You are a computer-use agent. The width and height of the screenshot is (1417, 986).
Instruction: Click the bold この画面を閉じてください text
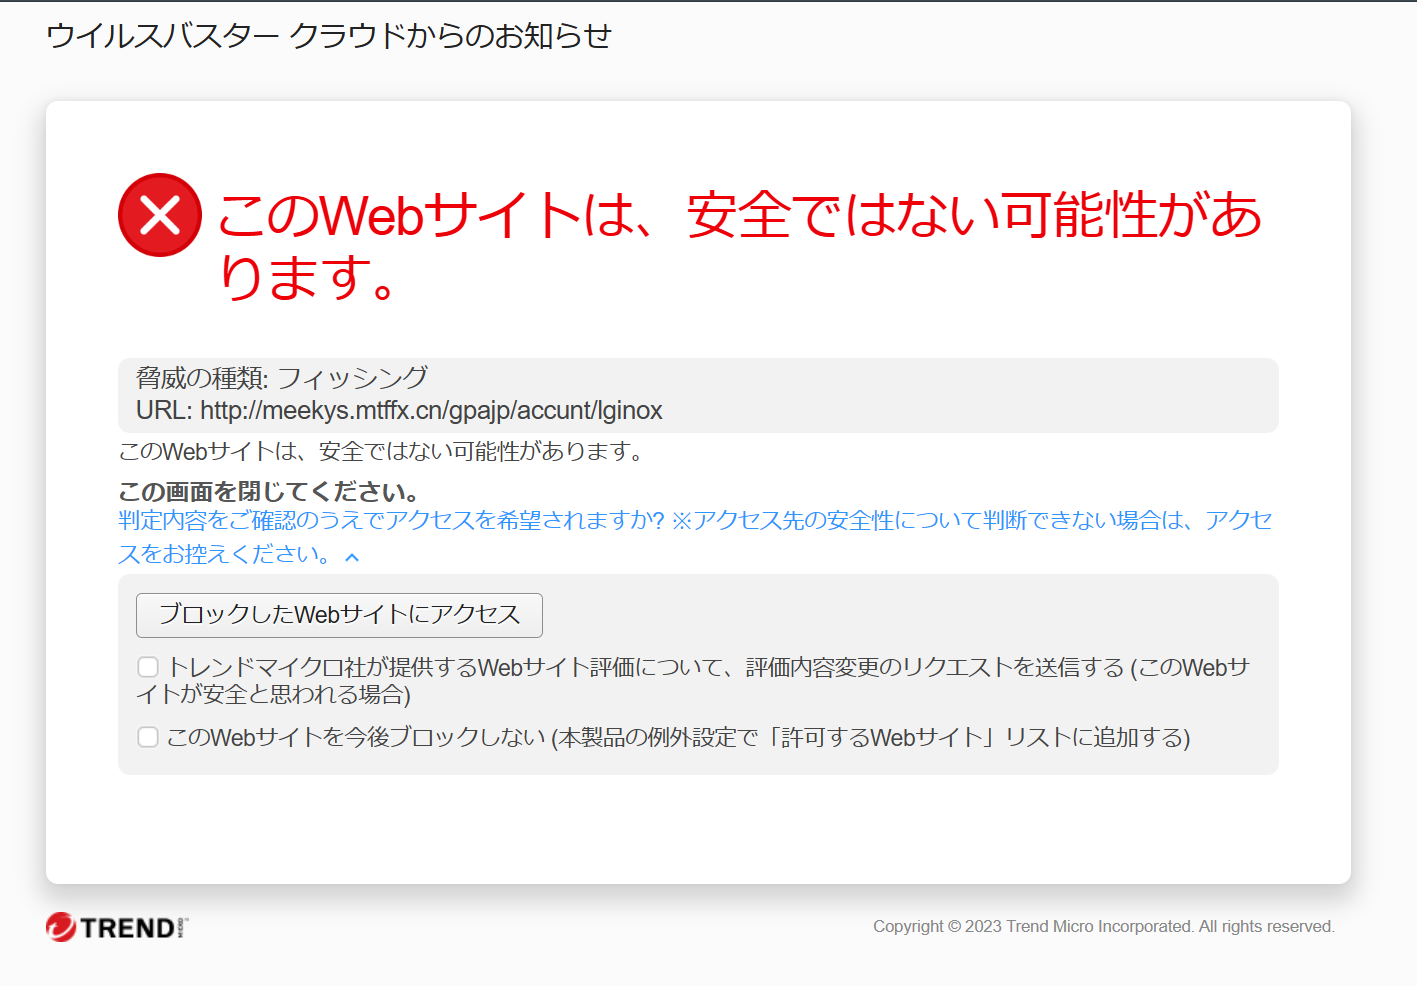pos(268,492)
